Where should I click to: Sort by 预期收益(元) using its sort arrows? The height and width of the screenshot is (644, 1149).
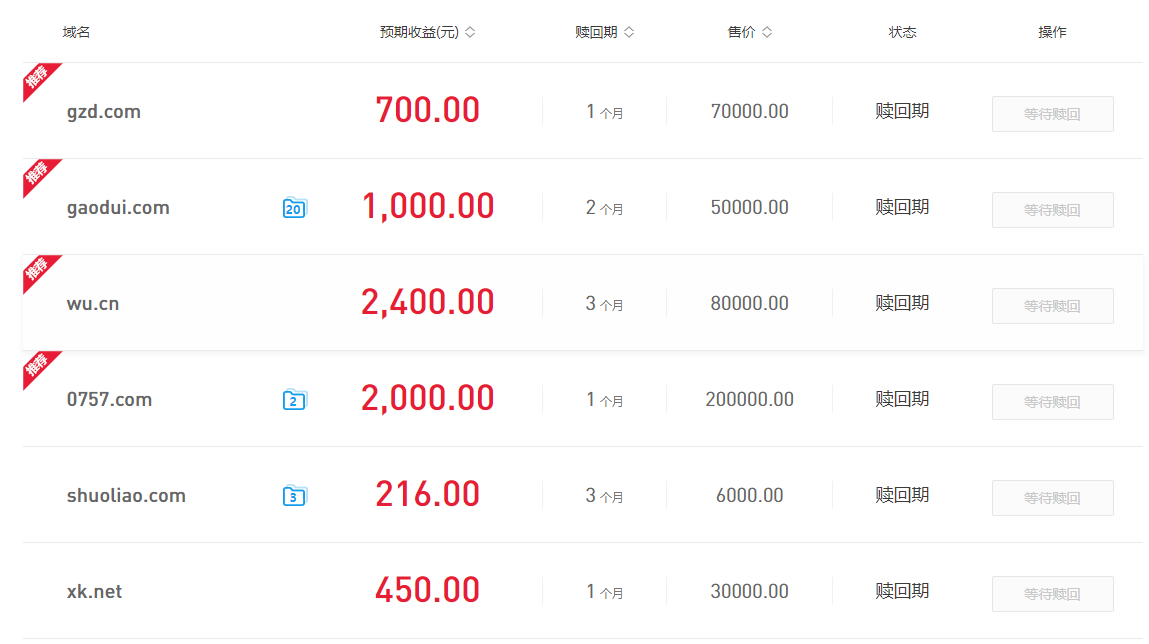coord(470,32)
